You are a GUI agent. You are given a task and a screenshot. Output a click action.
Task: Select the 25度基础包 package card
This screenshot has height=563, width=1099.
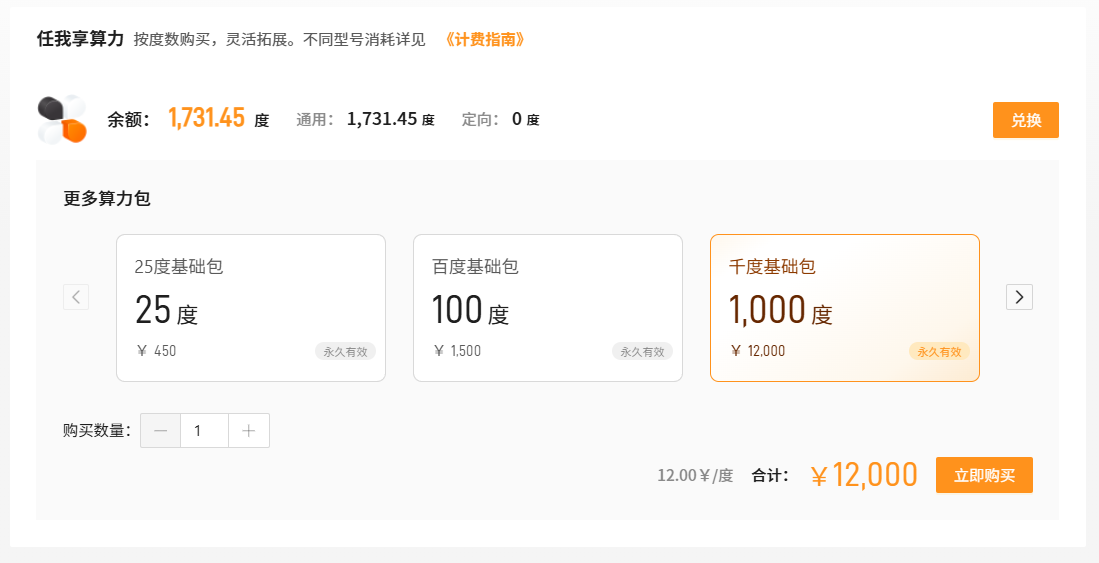pos(250,307)
